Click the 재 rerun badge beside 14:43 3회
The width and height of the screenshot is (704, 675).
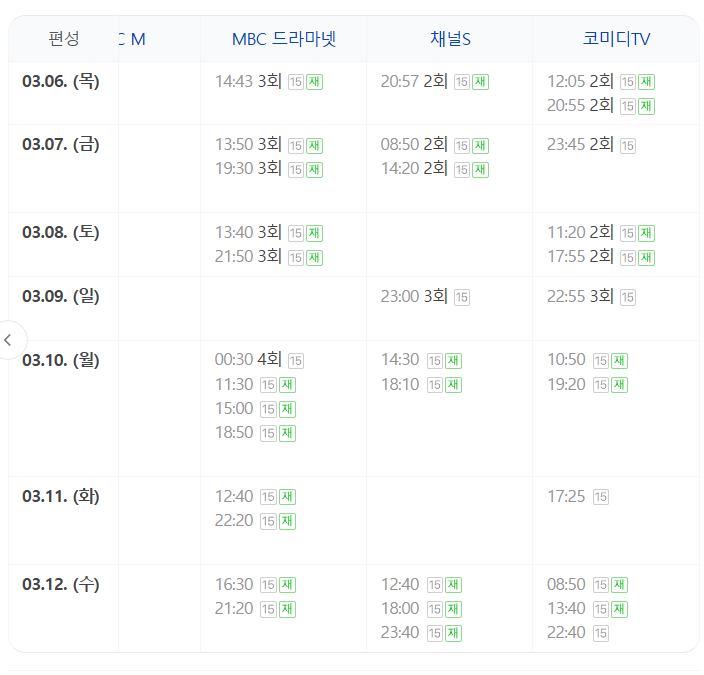click(314, 82)
